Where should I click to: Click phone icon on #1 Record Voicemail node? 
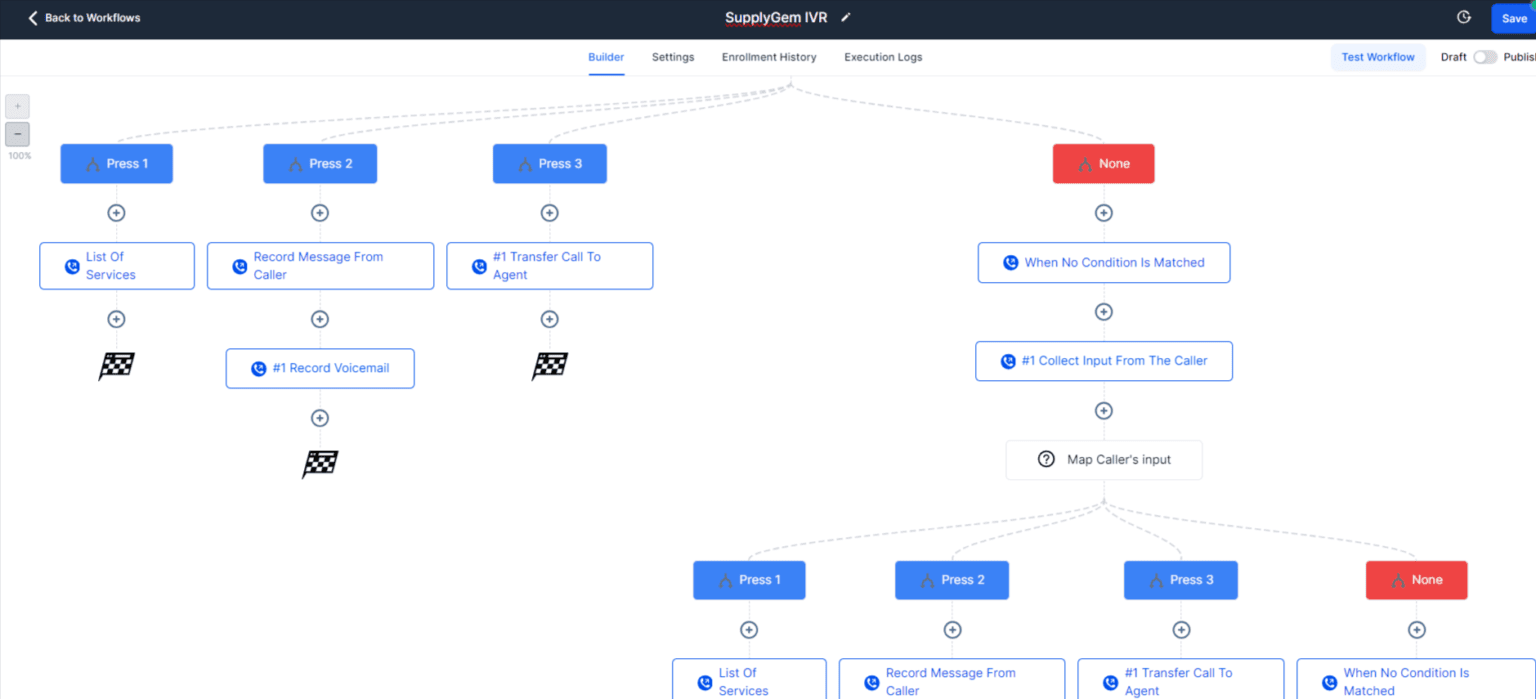[259, 368]
